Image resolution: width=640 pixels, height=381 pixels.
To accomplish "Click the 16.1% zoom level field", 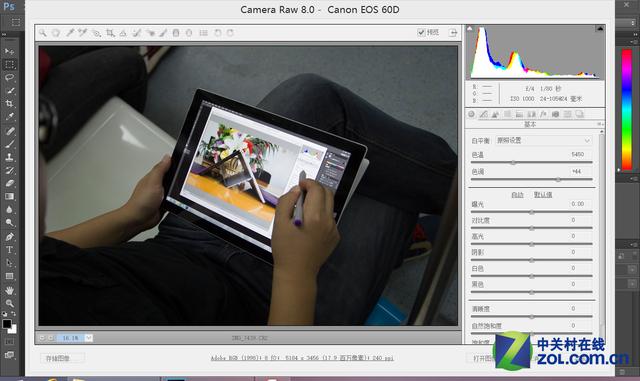I will pyautogui.click(x=71, y=338).
